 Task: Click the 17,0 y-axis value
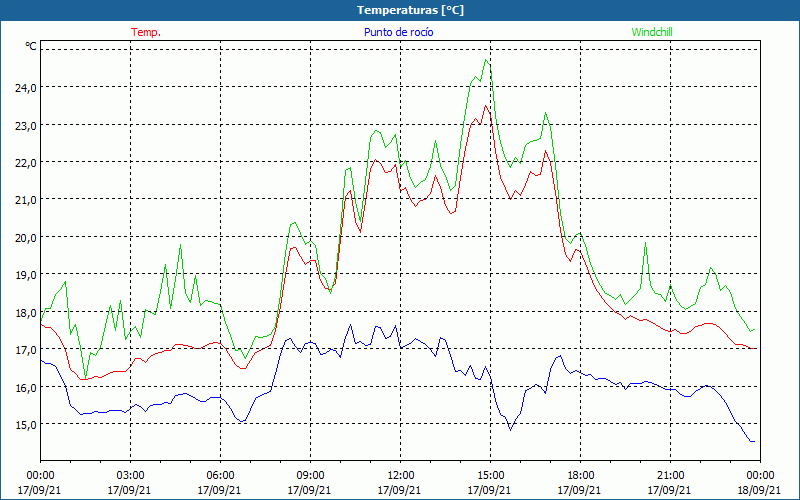click(25, 349)
